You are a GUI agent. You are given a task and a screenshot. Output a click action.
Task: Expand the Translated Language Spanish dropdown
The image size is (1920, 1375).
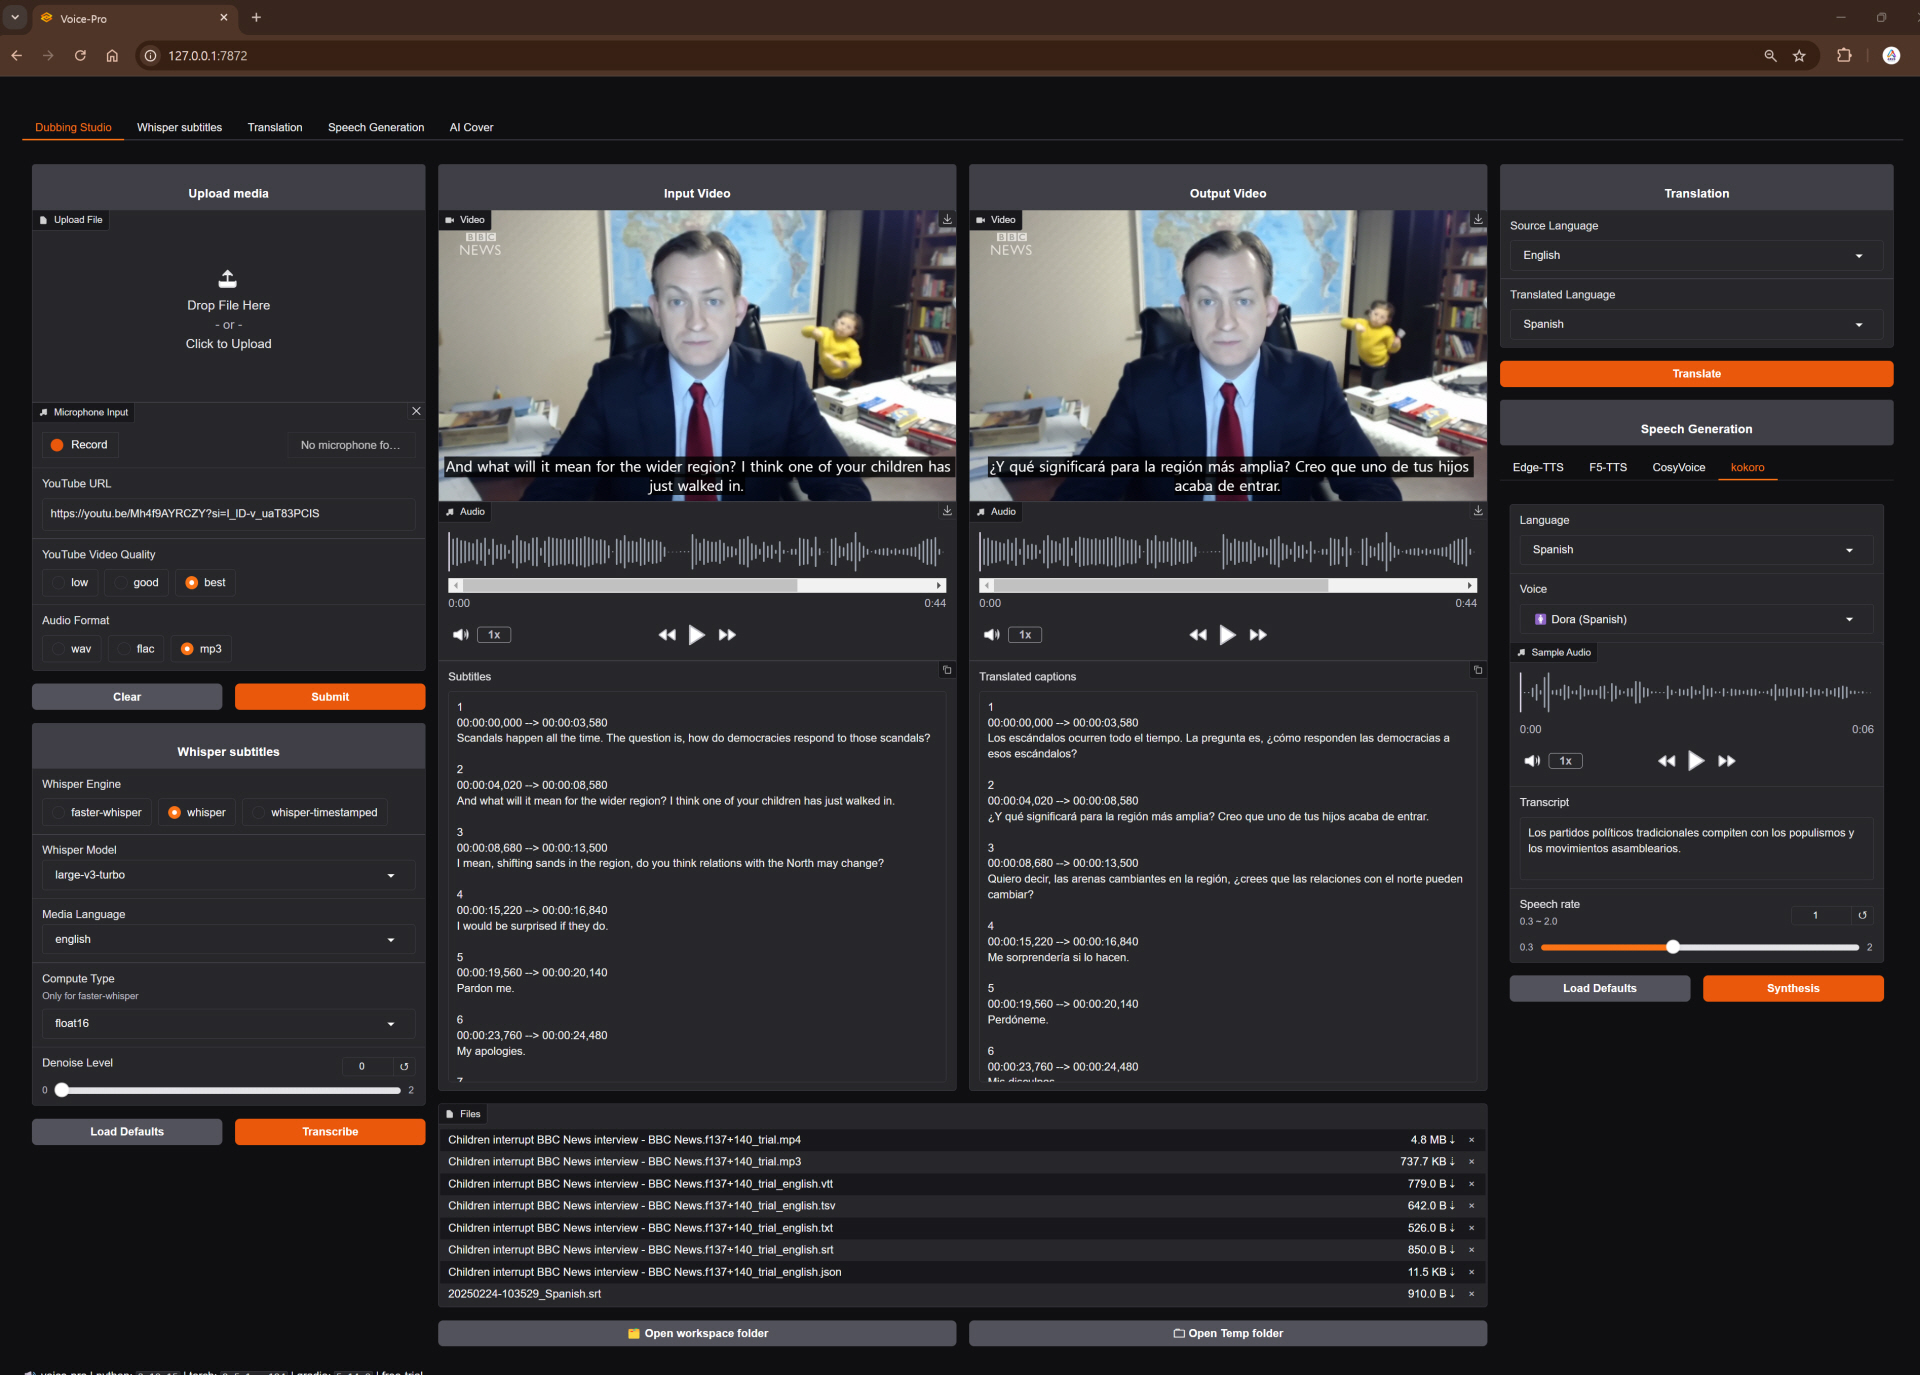tap(1695, 324)
